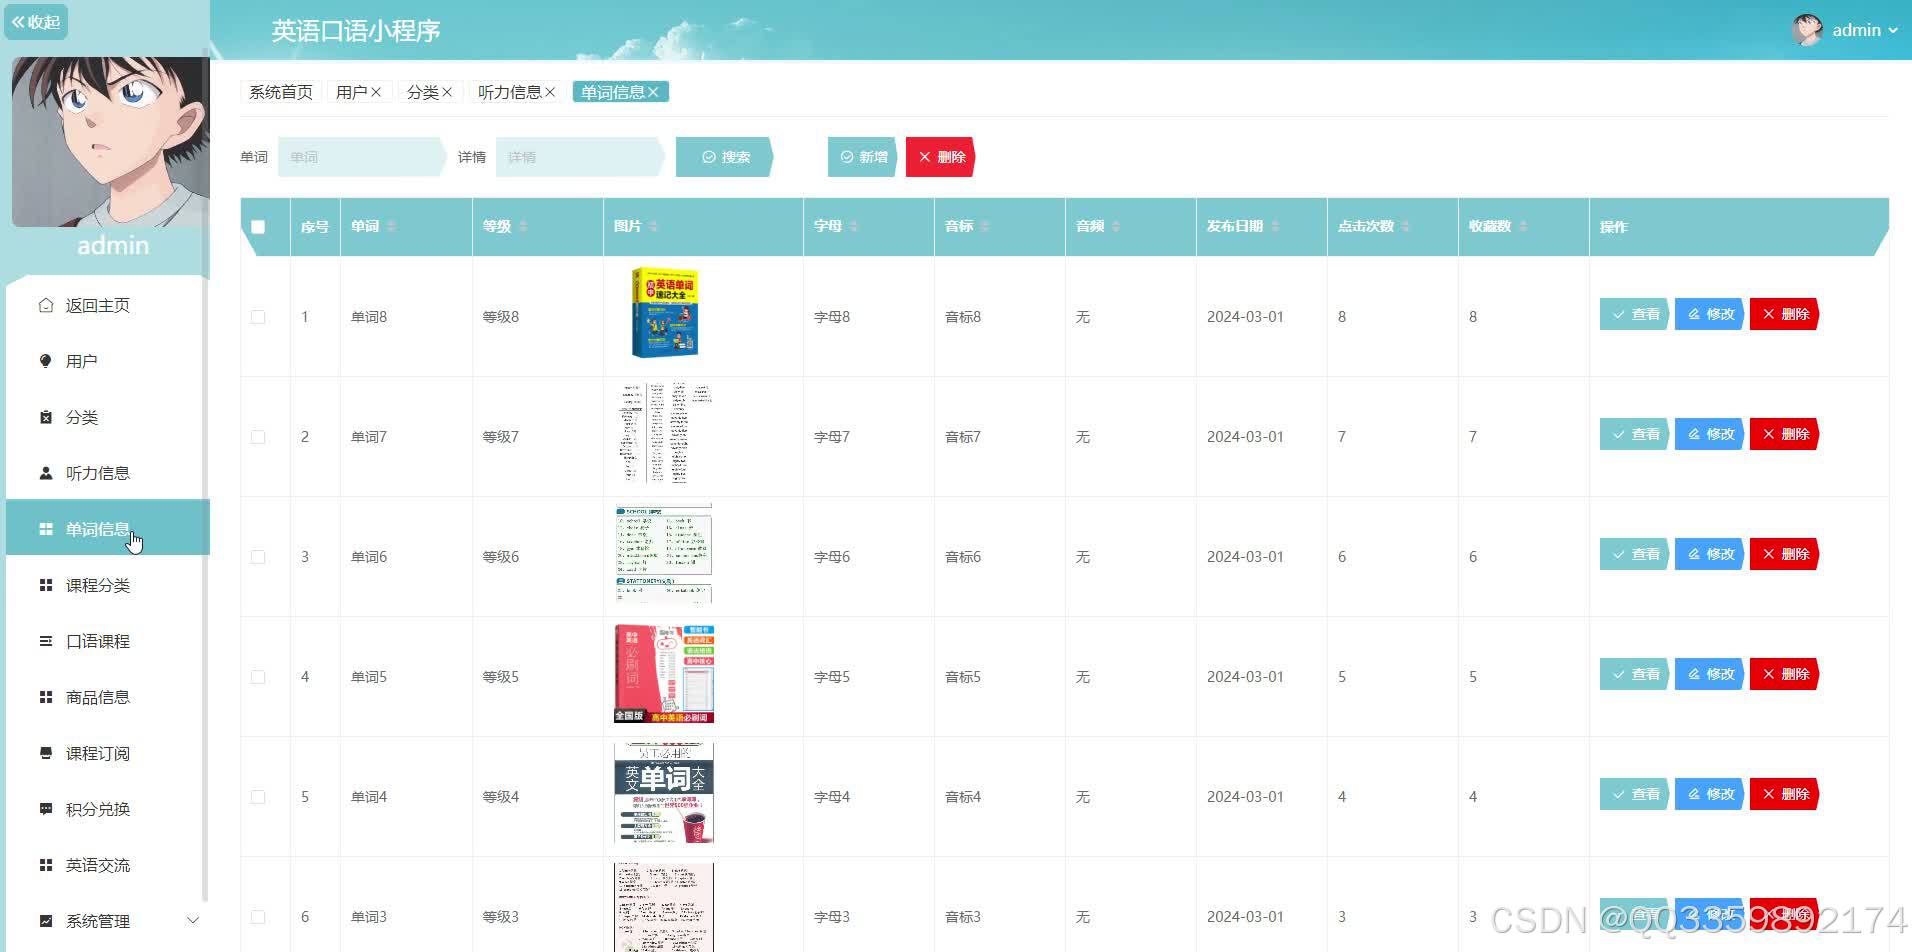Click the grid icon beside 单词信息

45,529
